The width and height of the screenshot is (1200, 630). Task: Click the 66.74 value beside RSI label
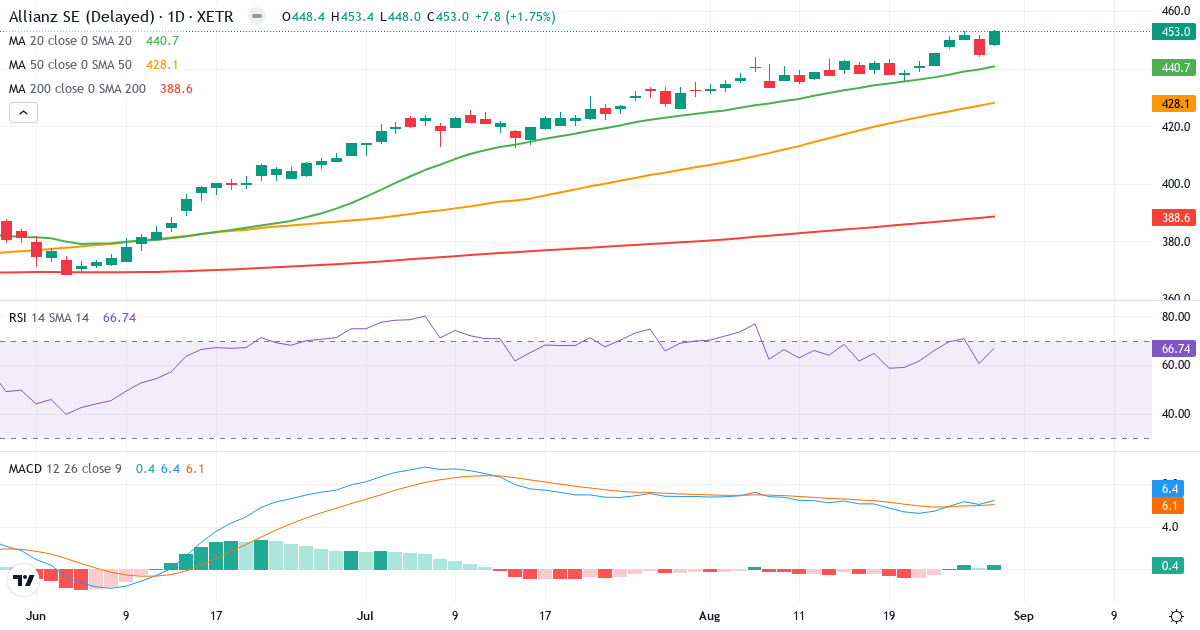pyautogui.click(x=119, y=317)
